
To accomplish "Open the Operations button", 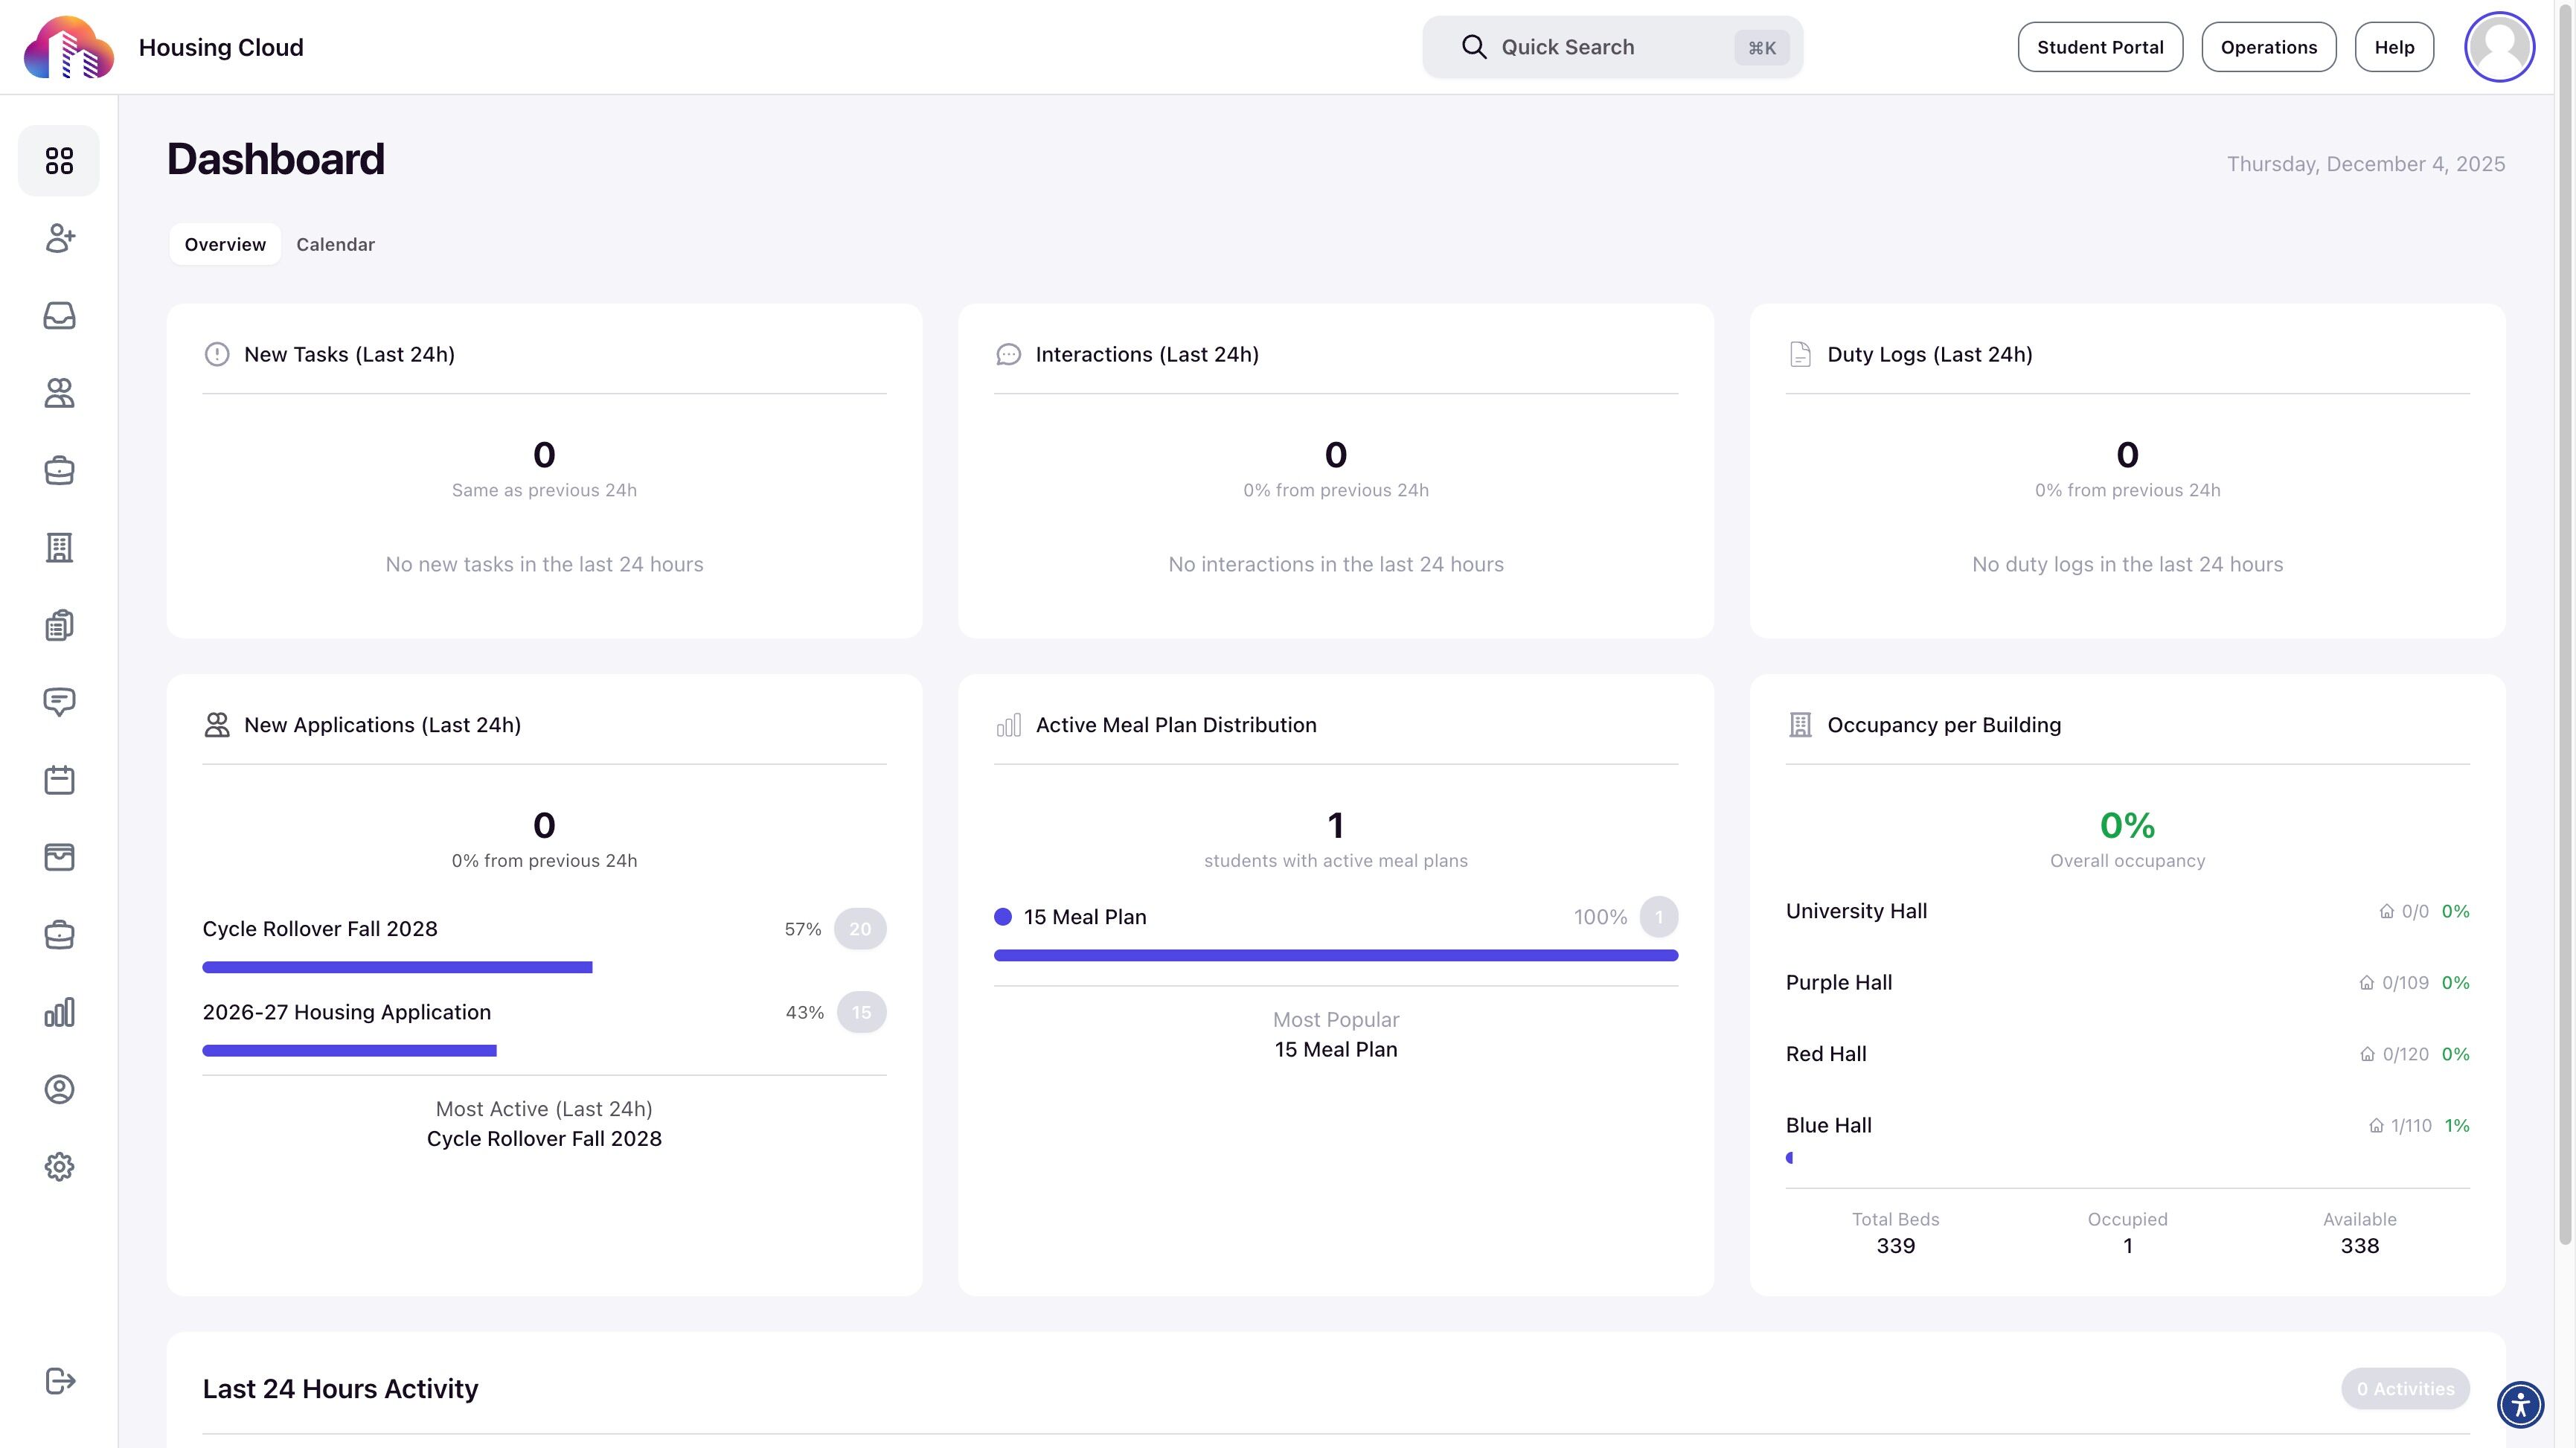I will pyautogui.click(x=2268, y=47).
